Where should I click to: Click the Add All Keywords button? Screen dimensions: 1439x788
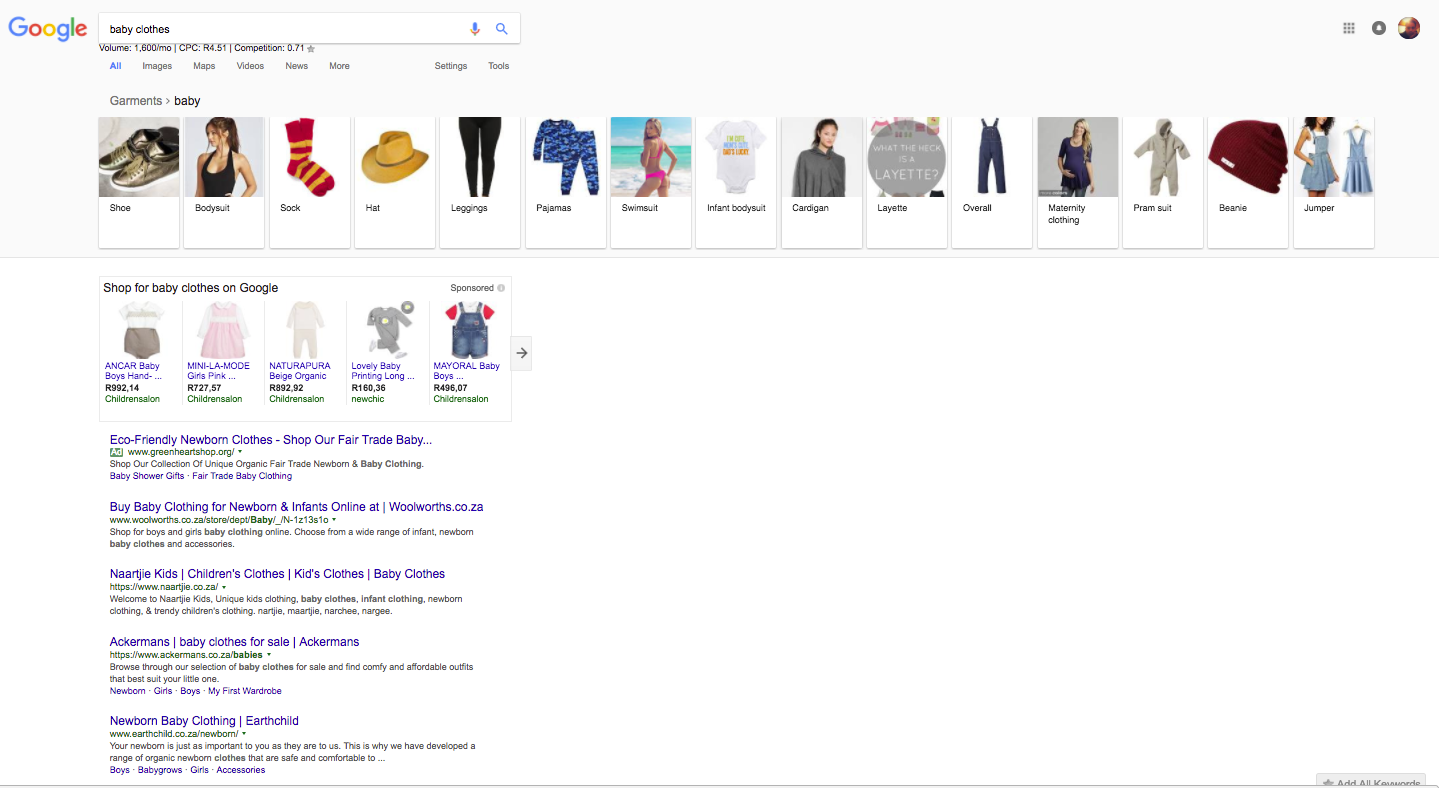1373,782
